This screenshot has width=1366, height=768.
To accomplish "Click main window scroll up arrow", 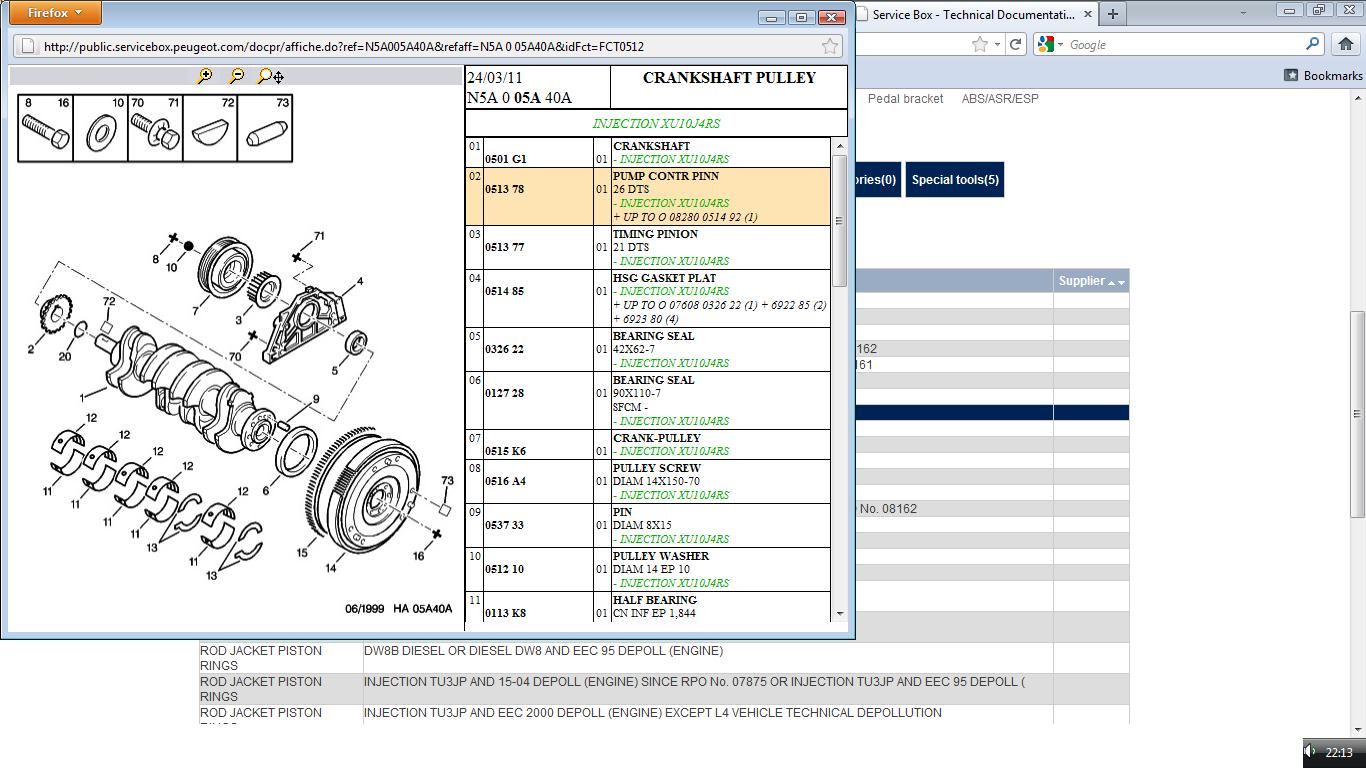I will (x=1357, y=98).
